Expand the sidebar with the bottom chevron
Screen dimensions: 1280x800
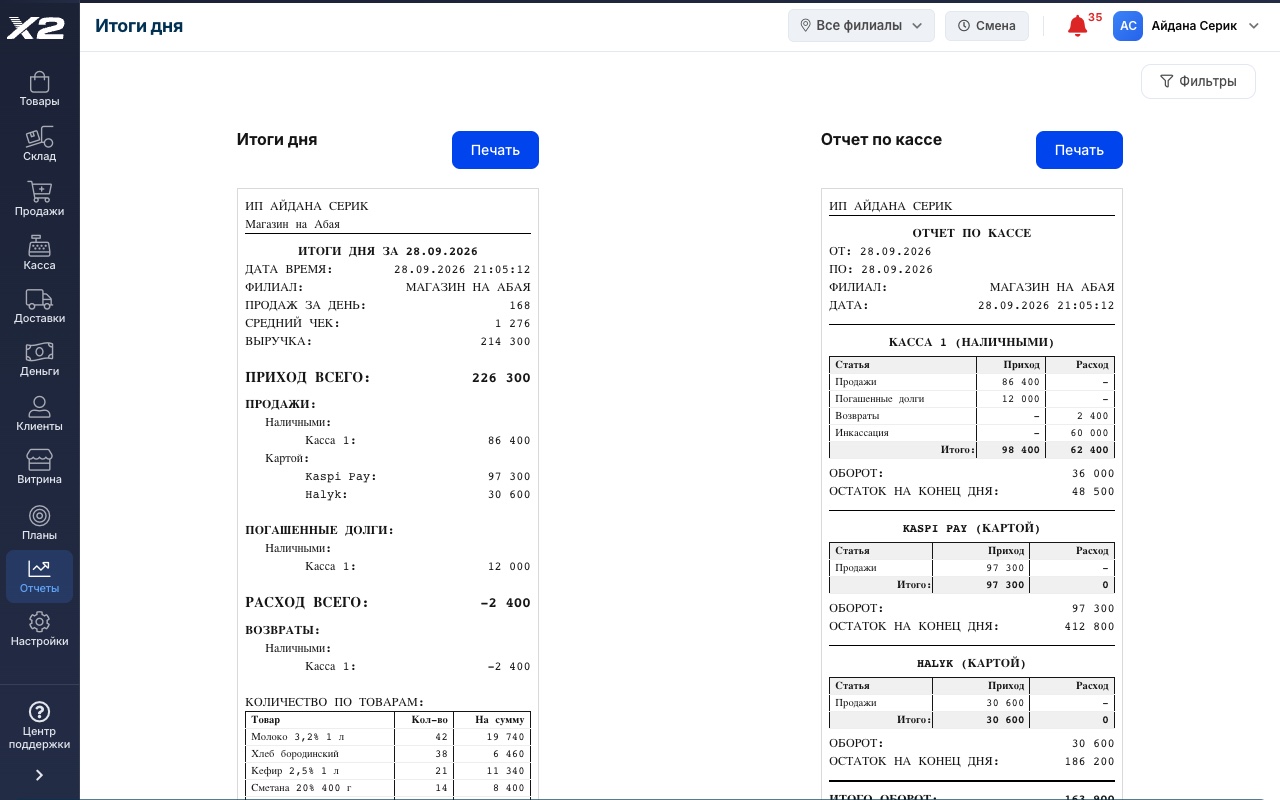39,775
